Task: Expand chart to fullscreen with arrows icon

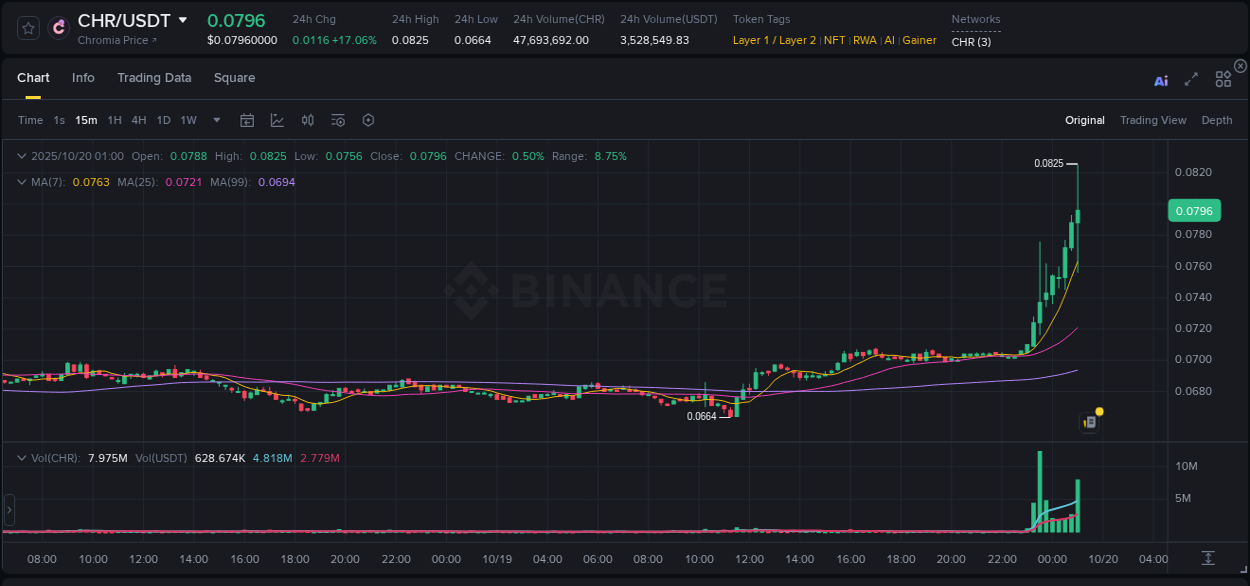Action: coord(1190,81)
